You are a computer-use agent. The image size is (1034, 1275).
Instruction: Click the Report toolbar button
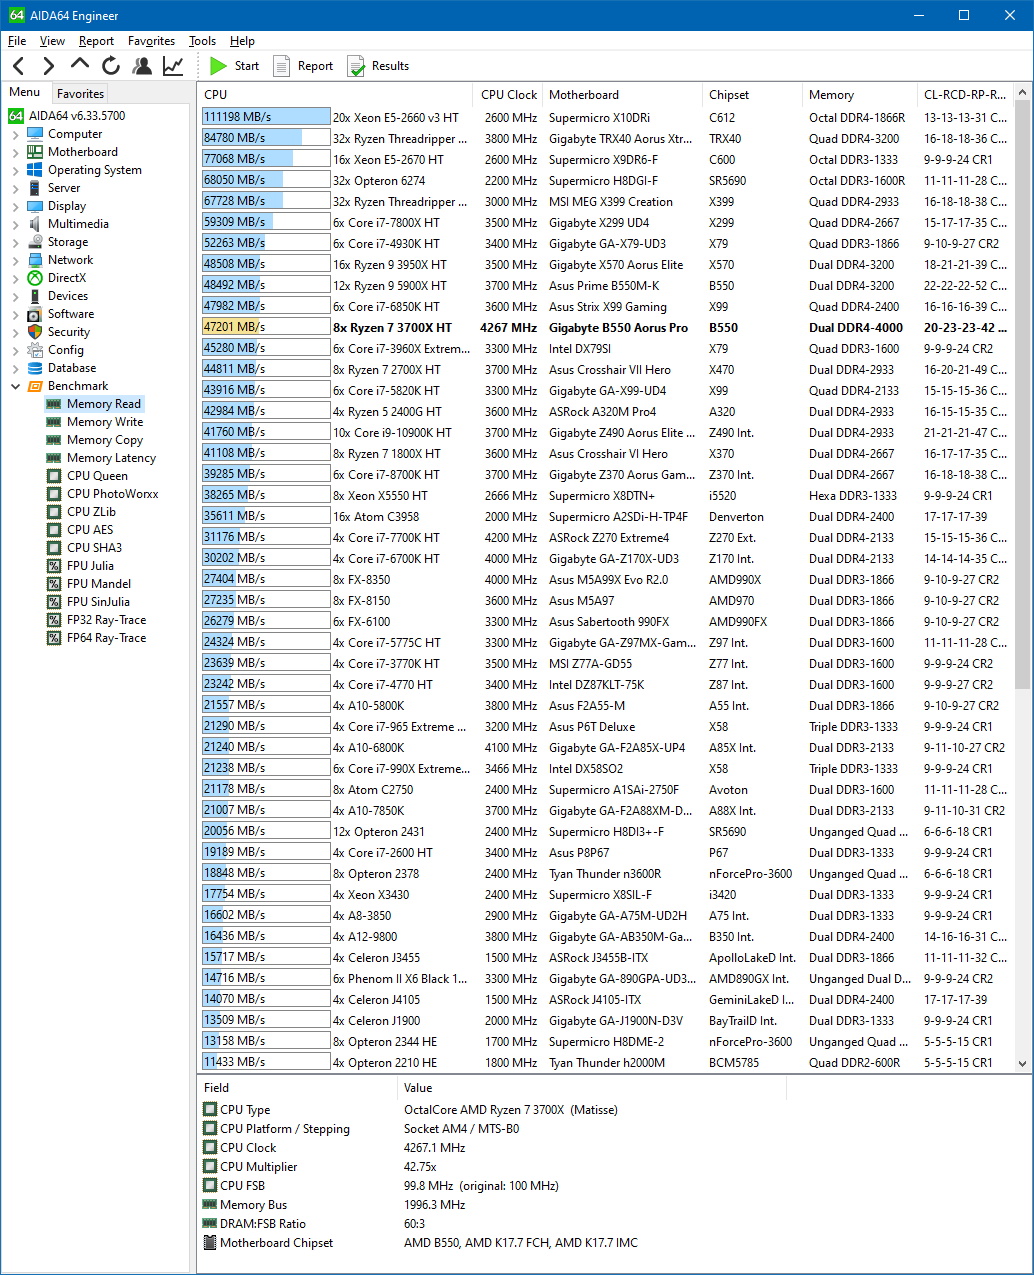coord(303,66)
